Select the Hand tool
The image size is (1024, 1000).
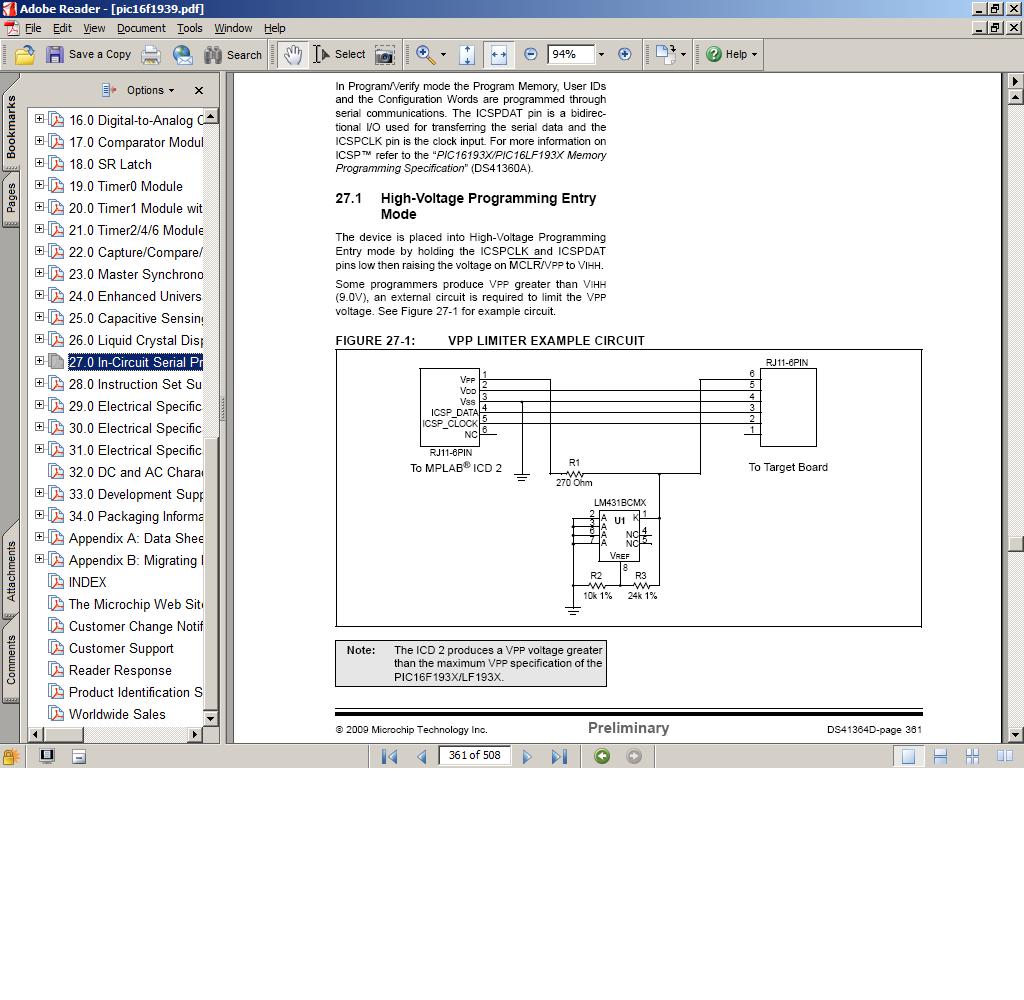293,55
